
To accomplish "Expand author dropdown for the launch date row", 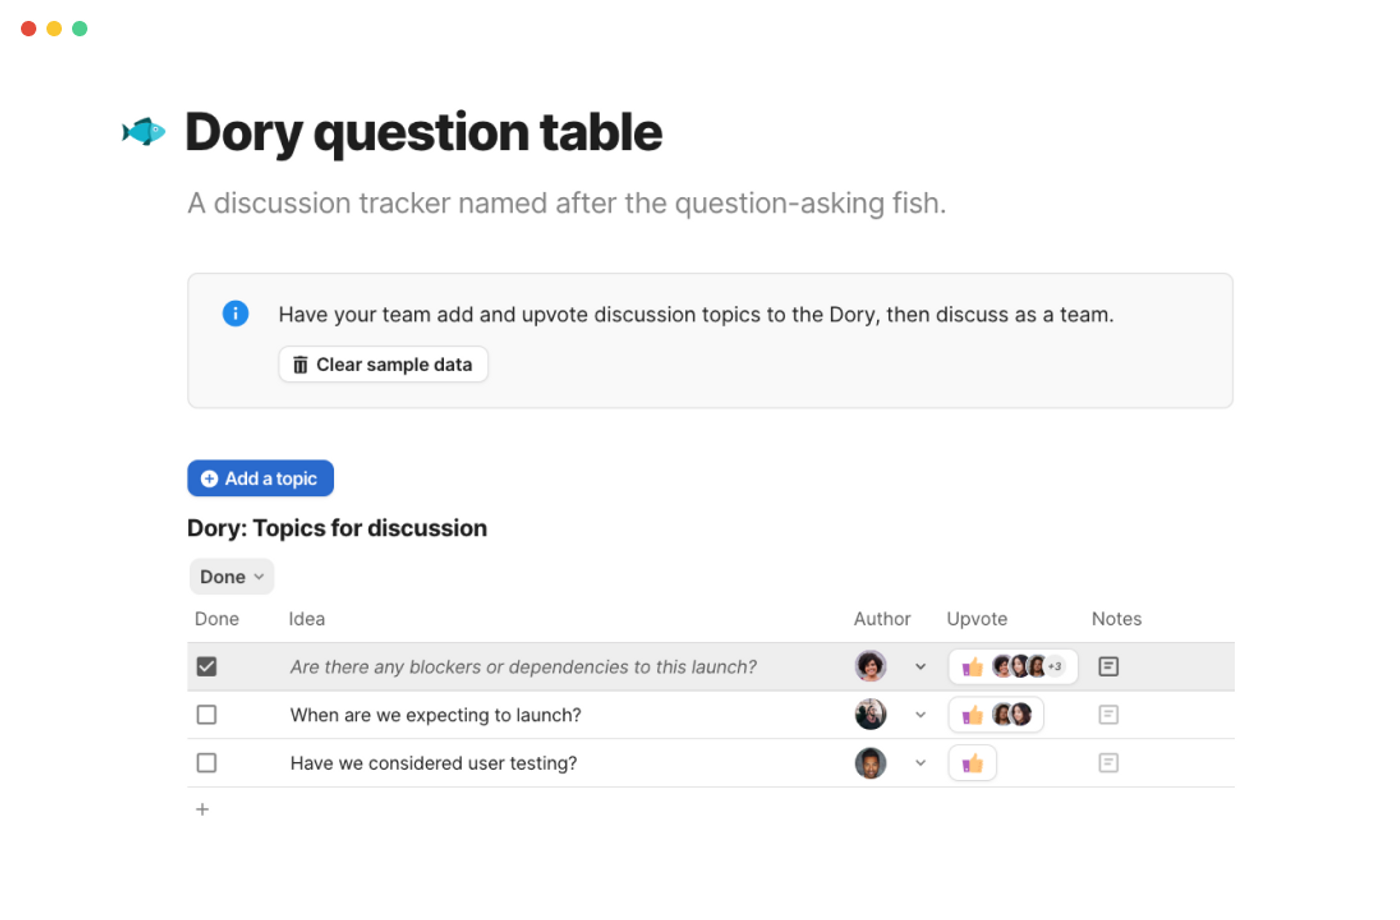I will point(920,715).
